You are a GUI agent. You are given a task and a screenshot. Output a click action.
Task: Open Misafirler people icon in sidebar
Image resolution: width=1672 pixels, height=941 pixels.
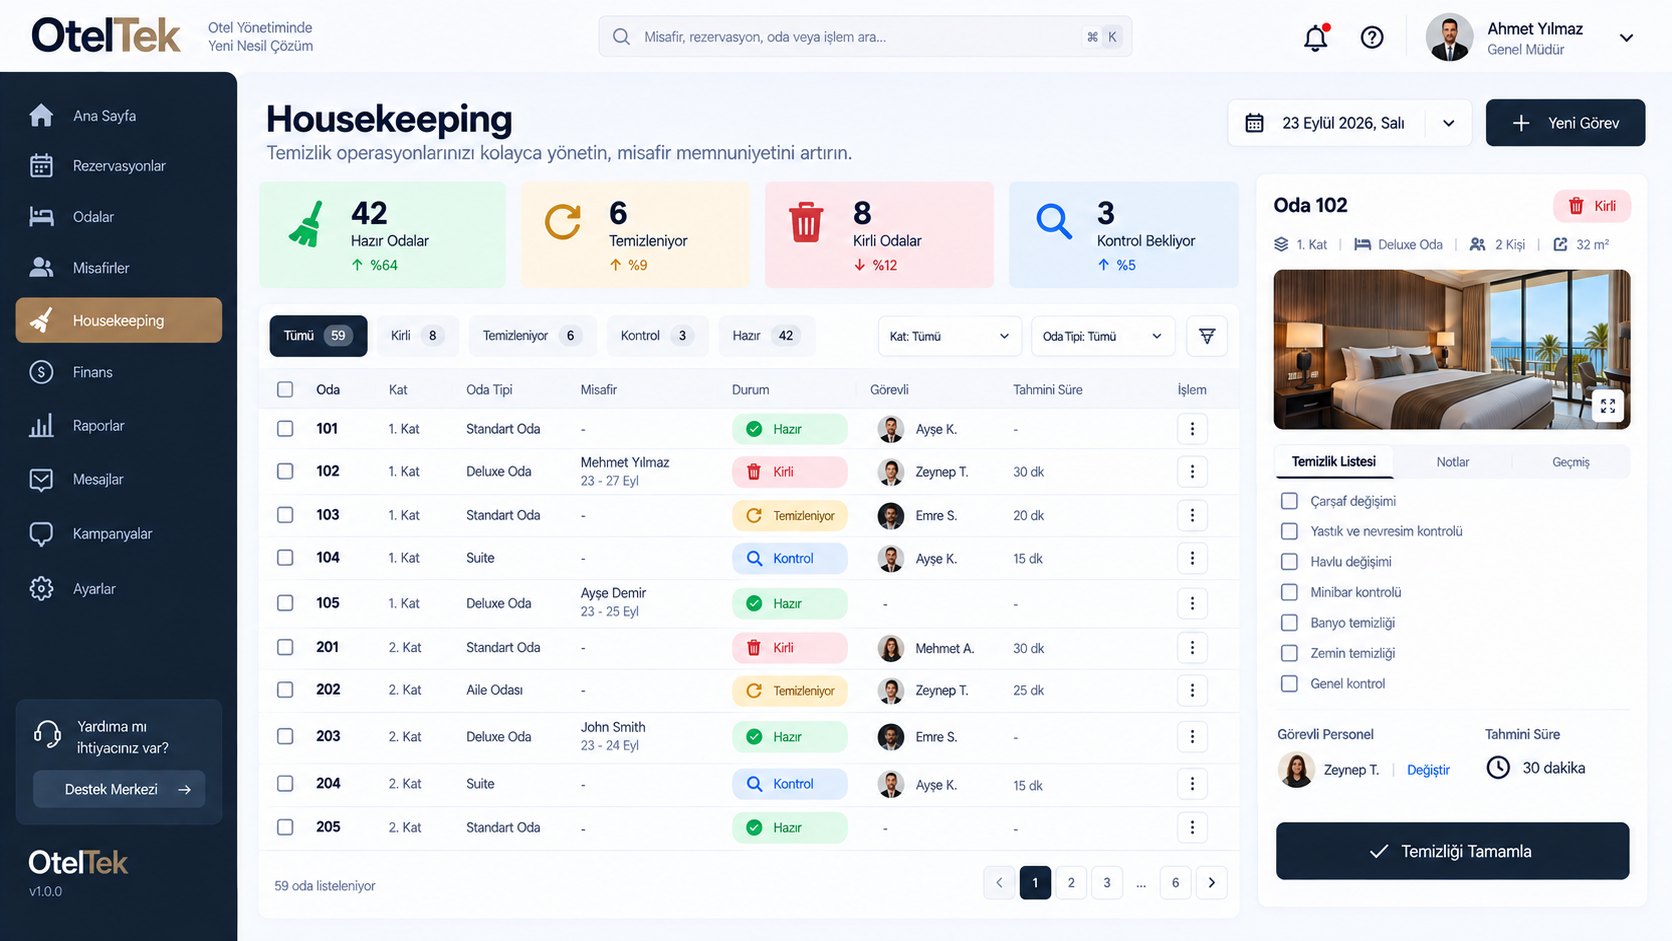41,267
